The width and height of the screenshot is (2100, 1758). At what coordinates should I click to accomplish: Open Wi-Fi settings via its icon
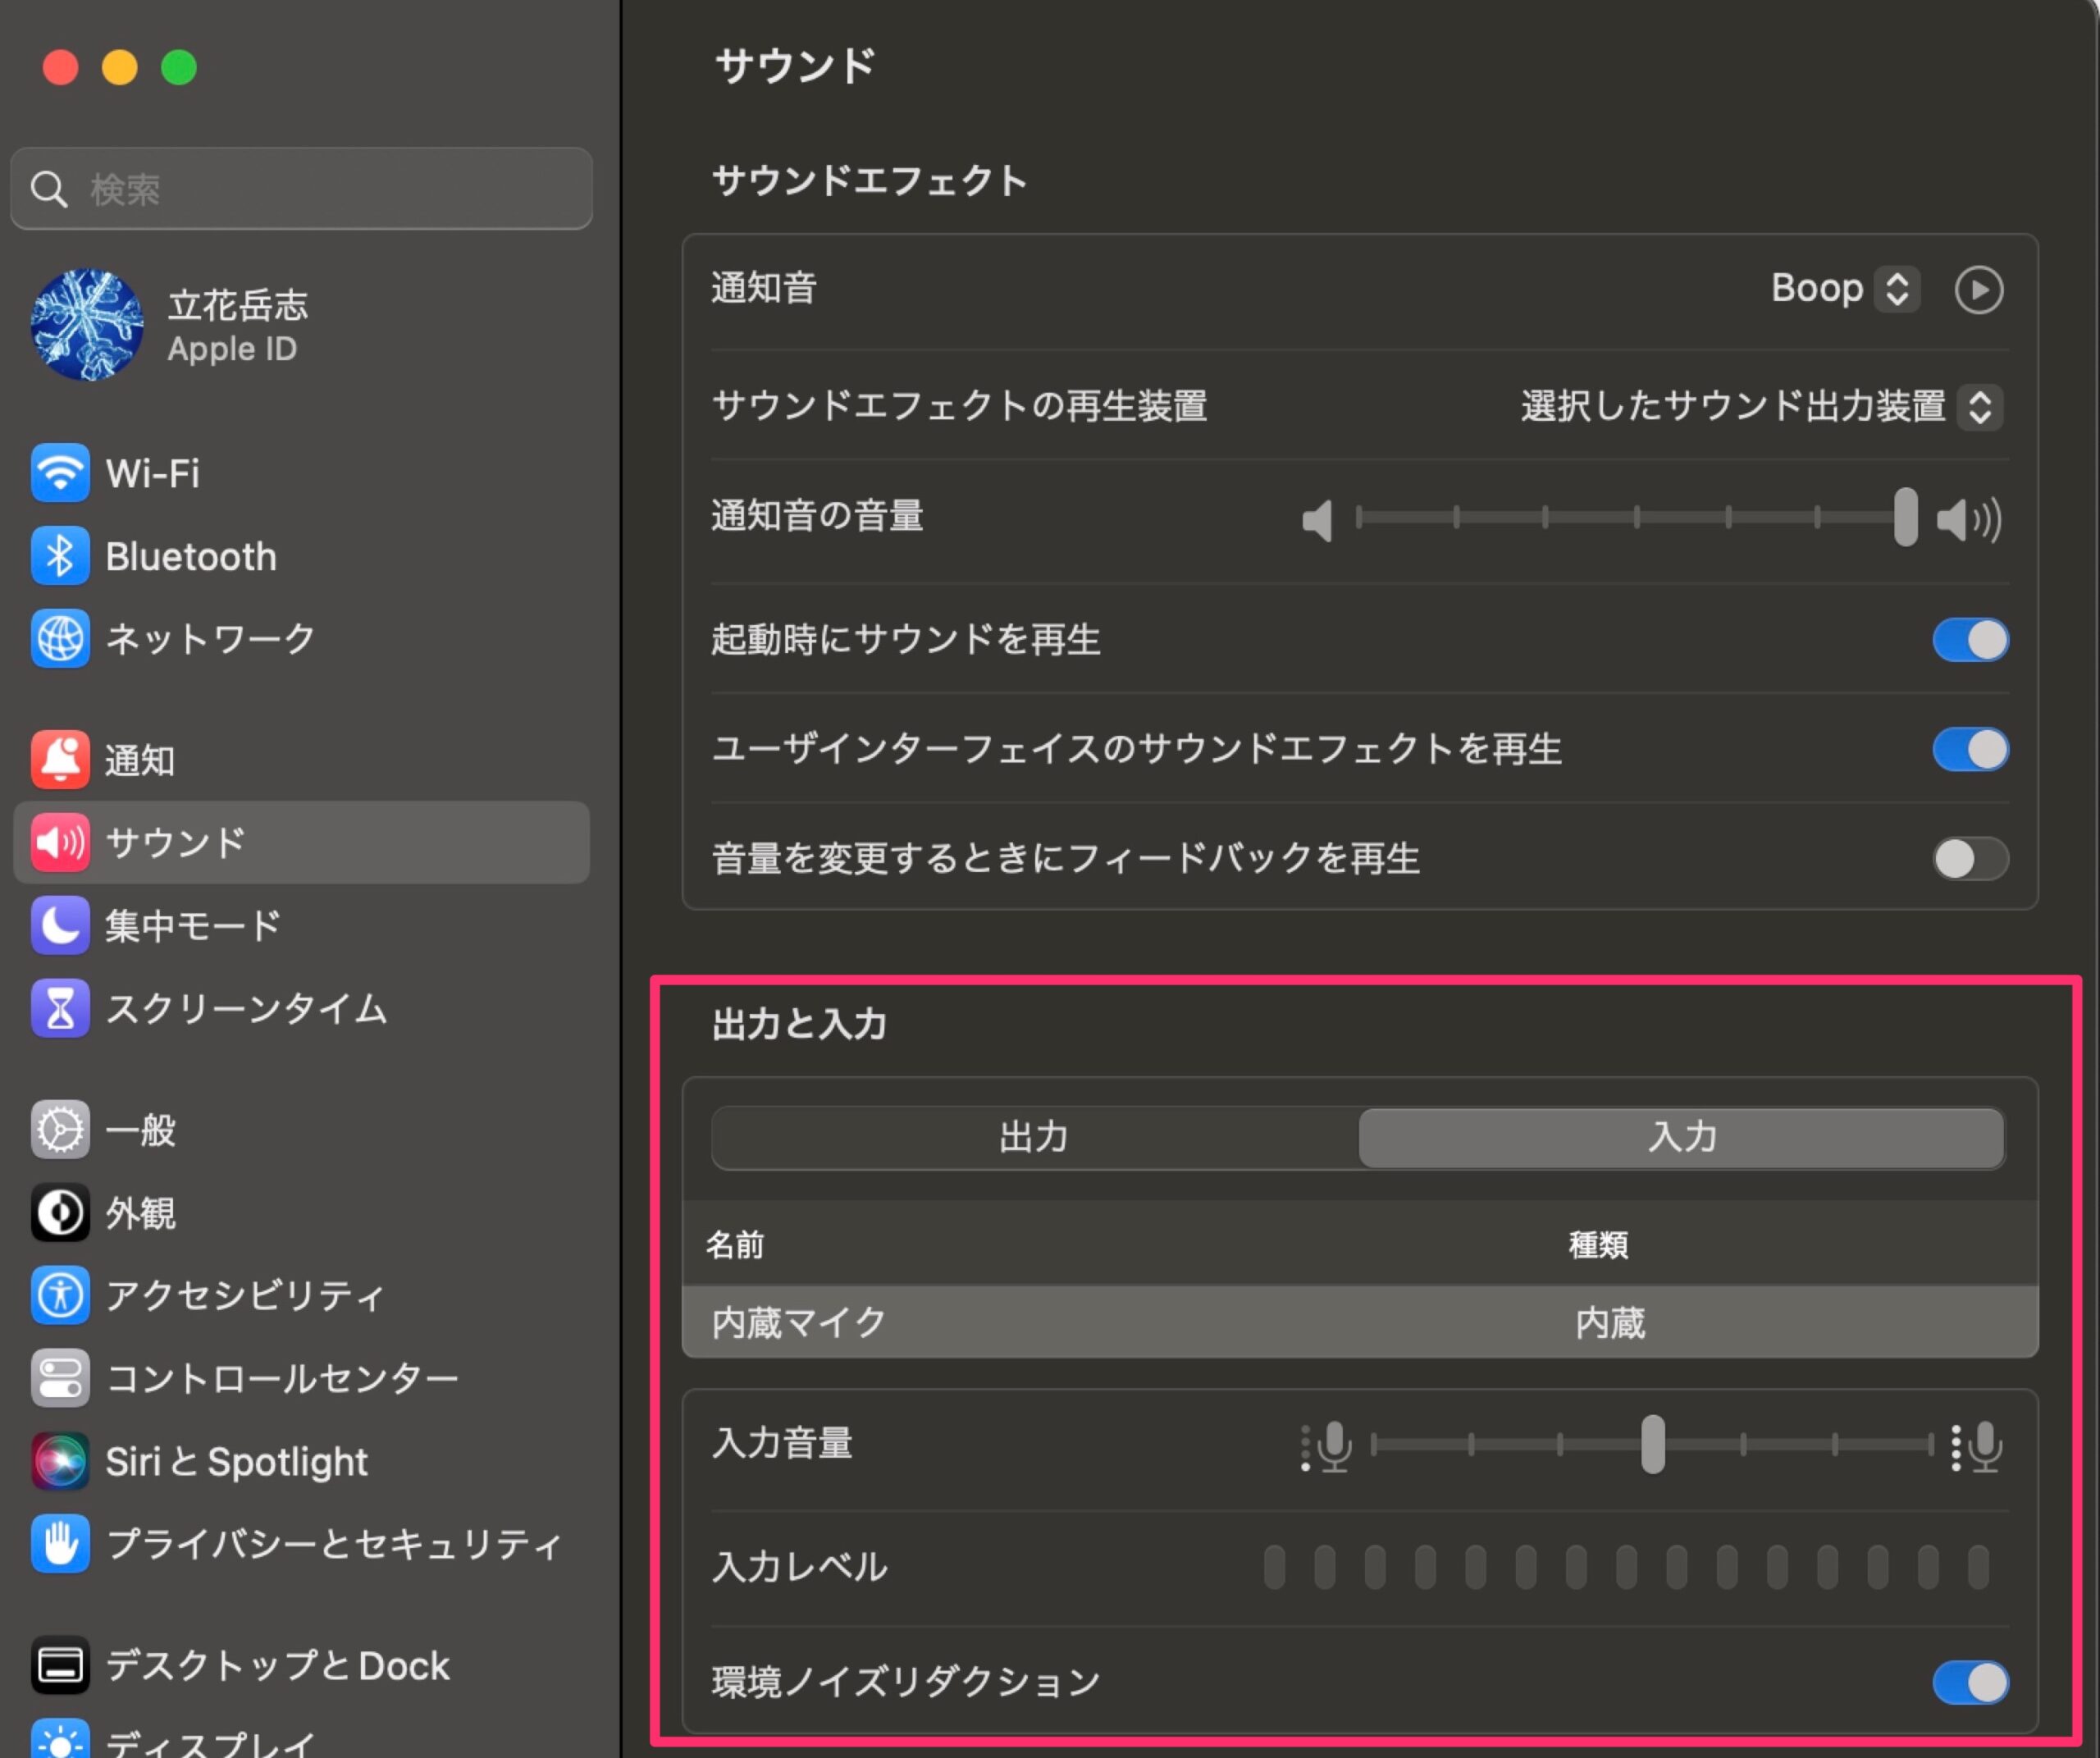[x=60, y=473]
